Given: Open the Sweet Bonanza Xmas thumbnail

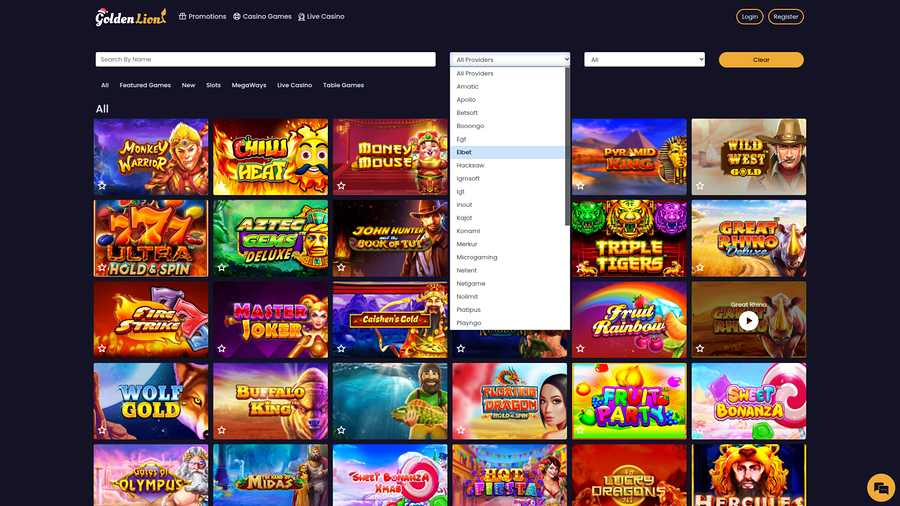Looking at the screenshot, I should tap(390, 475).
